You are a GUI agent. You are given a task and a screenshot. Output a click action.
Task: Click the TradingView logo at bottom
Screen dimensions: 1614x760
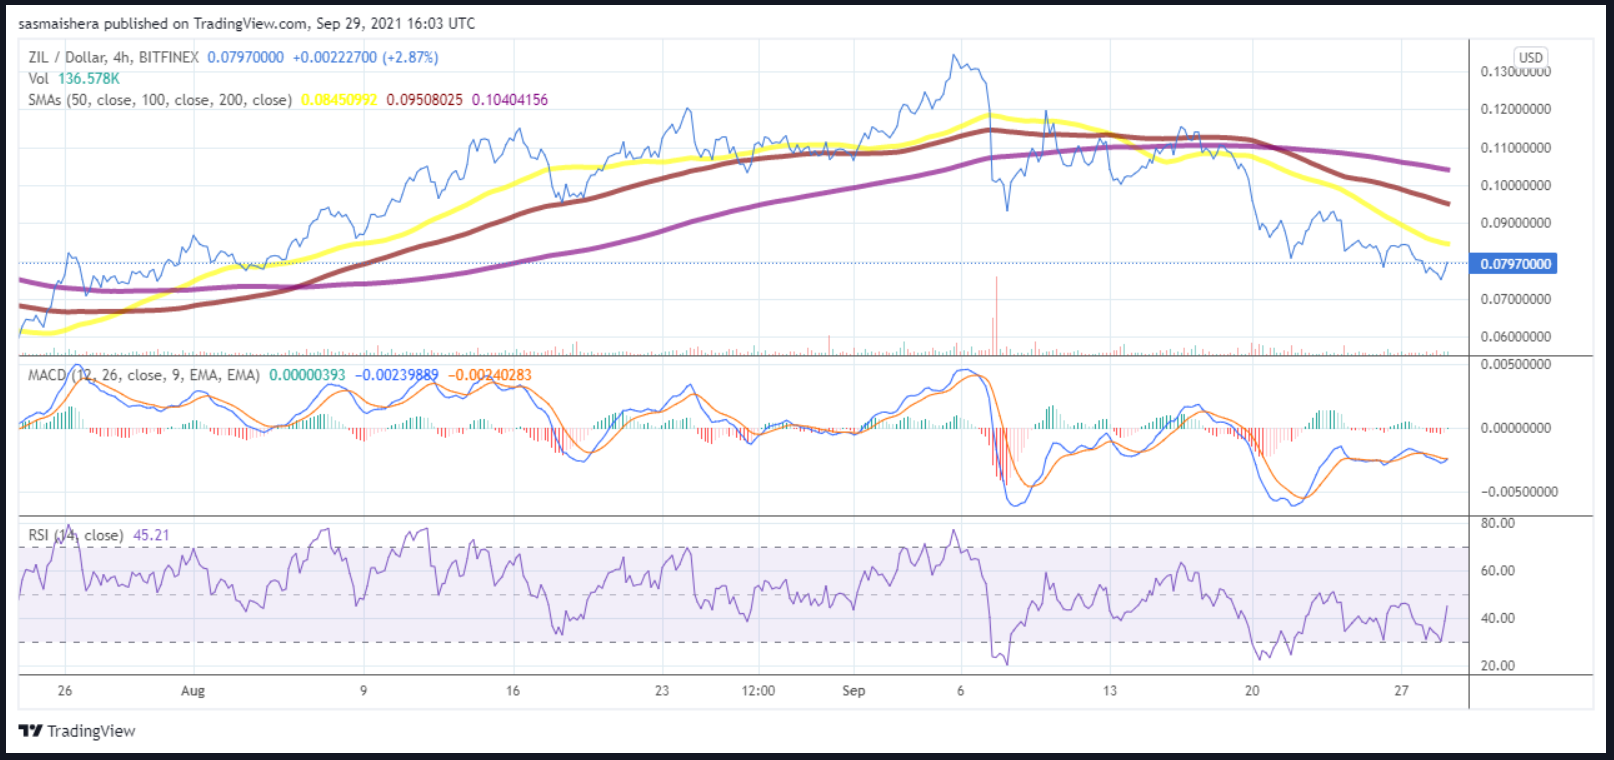pos(77,731)
